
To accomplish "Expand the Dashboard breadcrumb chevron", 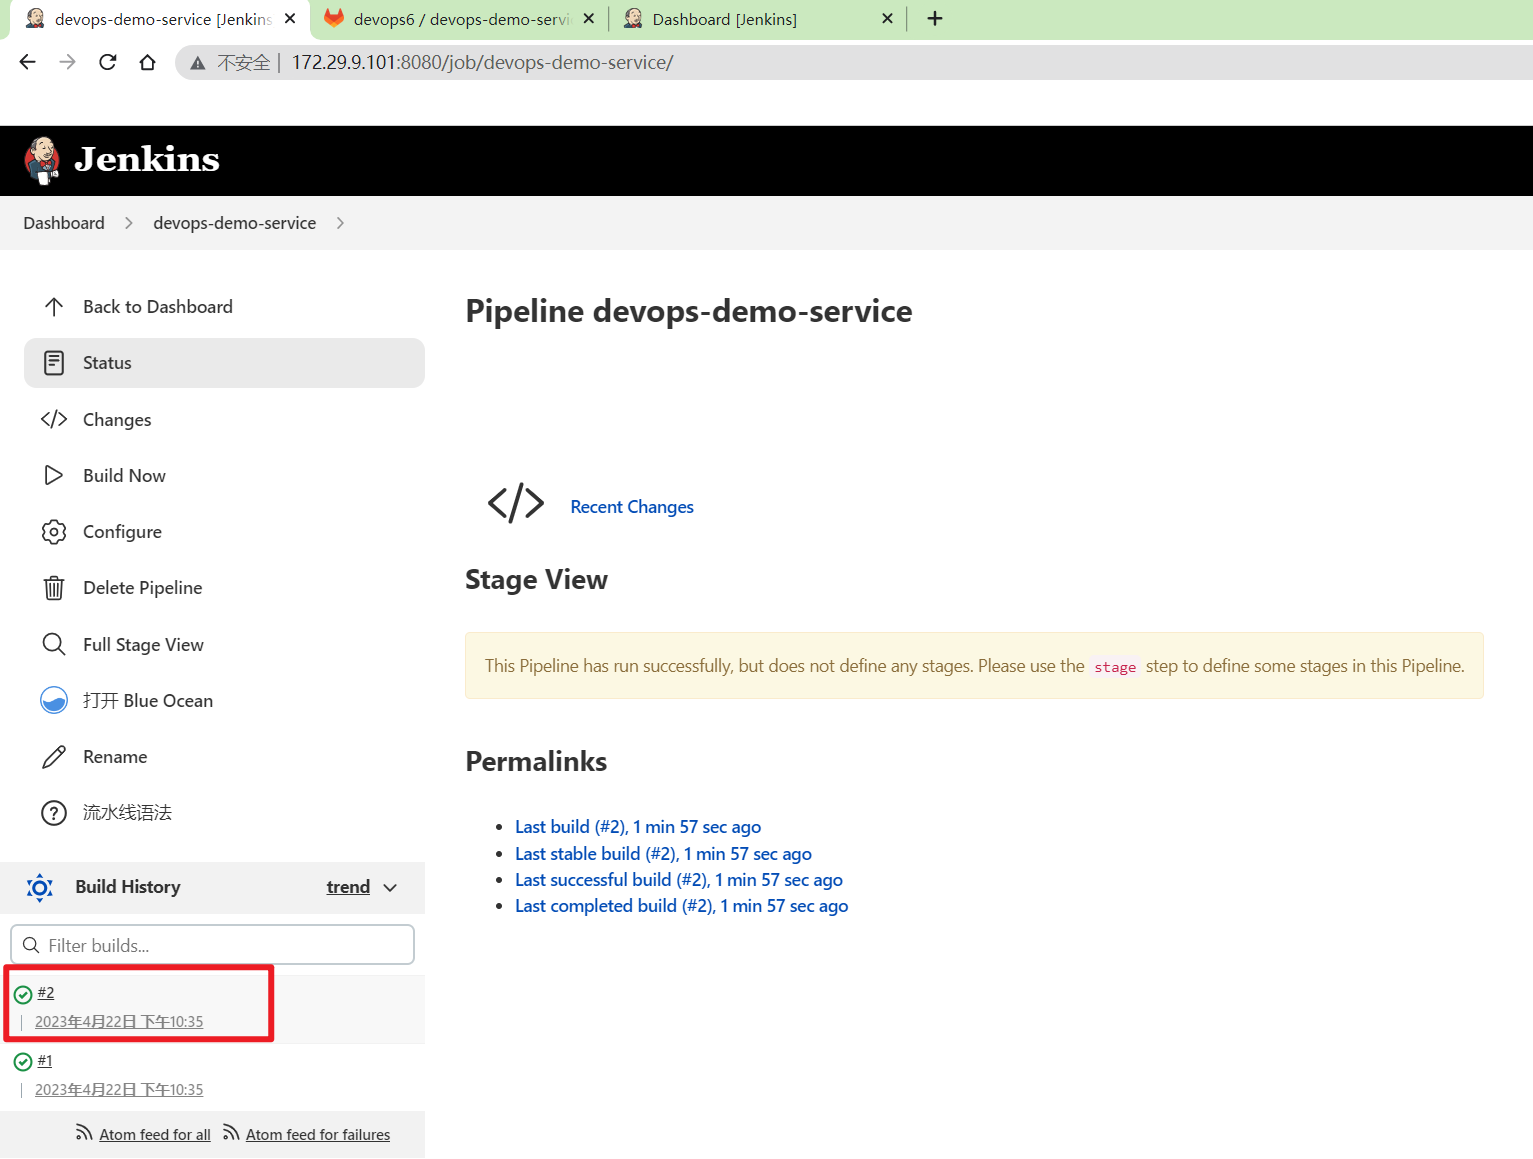I will pyautogui.click(x=128, y=223).
